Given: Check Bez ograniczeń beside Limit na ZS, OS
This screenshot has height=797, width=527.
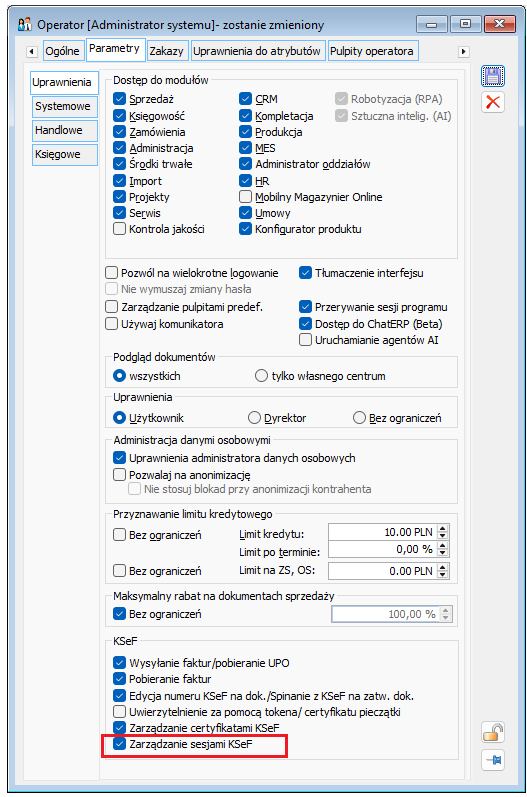Looking at the screenshot, I should click(x=119, y=571).
